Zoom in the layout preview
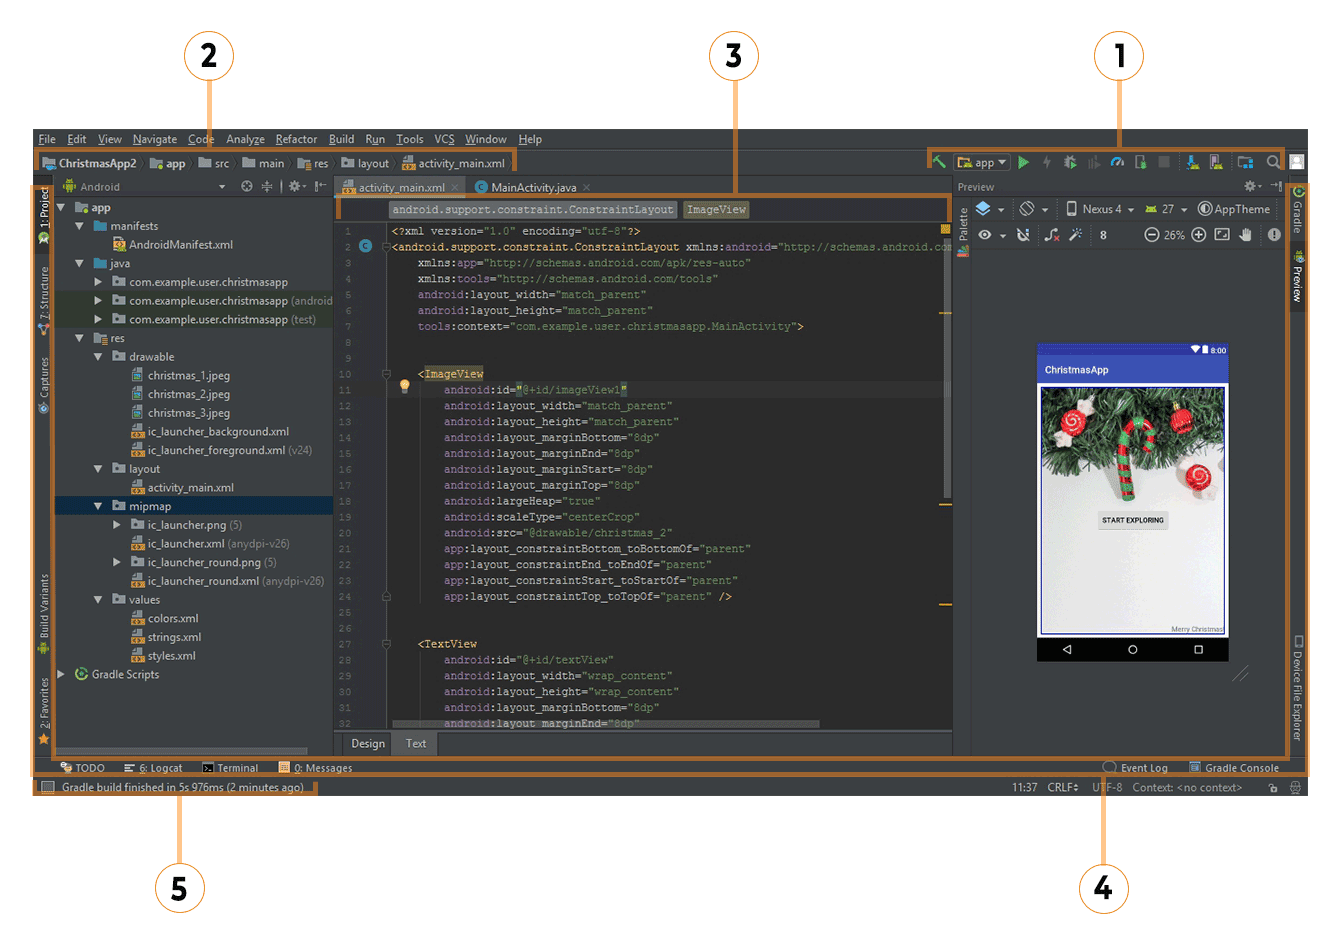This screenshot has width=1340, height=940. [x=1198, y=235]
